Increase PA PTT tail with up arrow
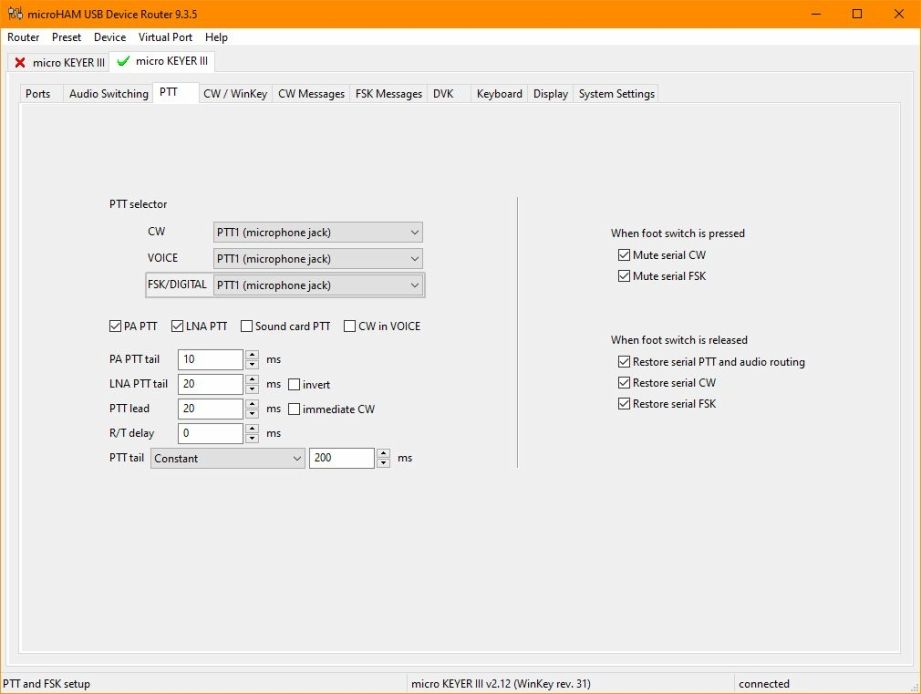The width and height of the screenshot is (921, 694). (252, 354)
